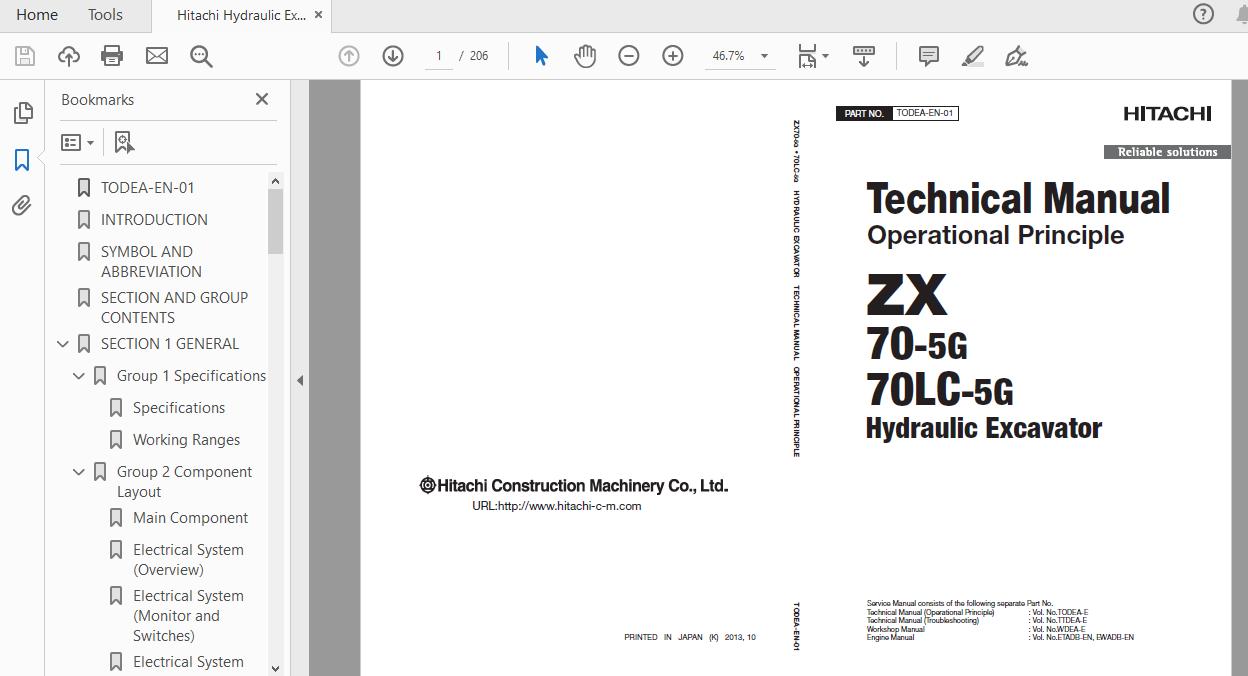Click bookmarks scrollbar down arrow
This screenshot has width=1248, height=676.
pos(276,668)
